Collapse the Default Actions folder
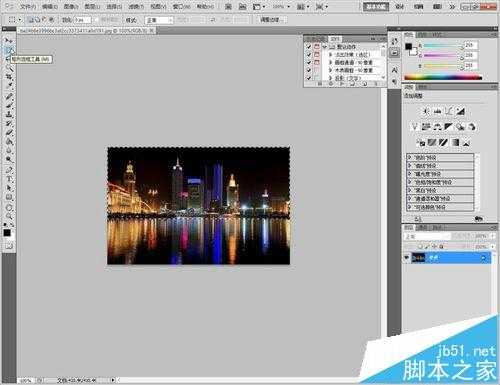 (324, 47)
